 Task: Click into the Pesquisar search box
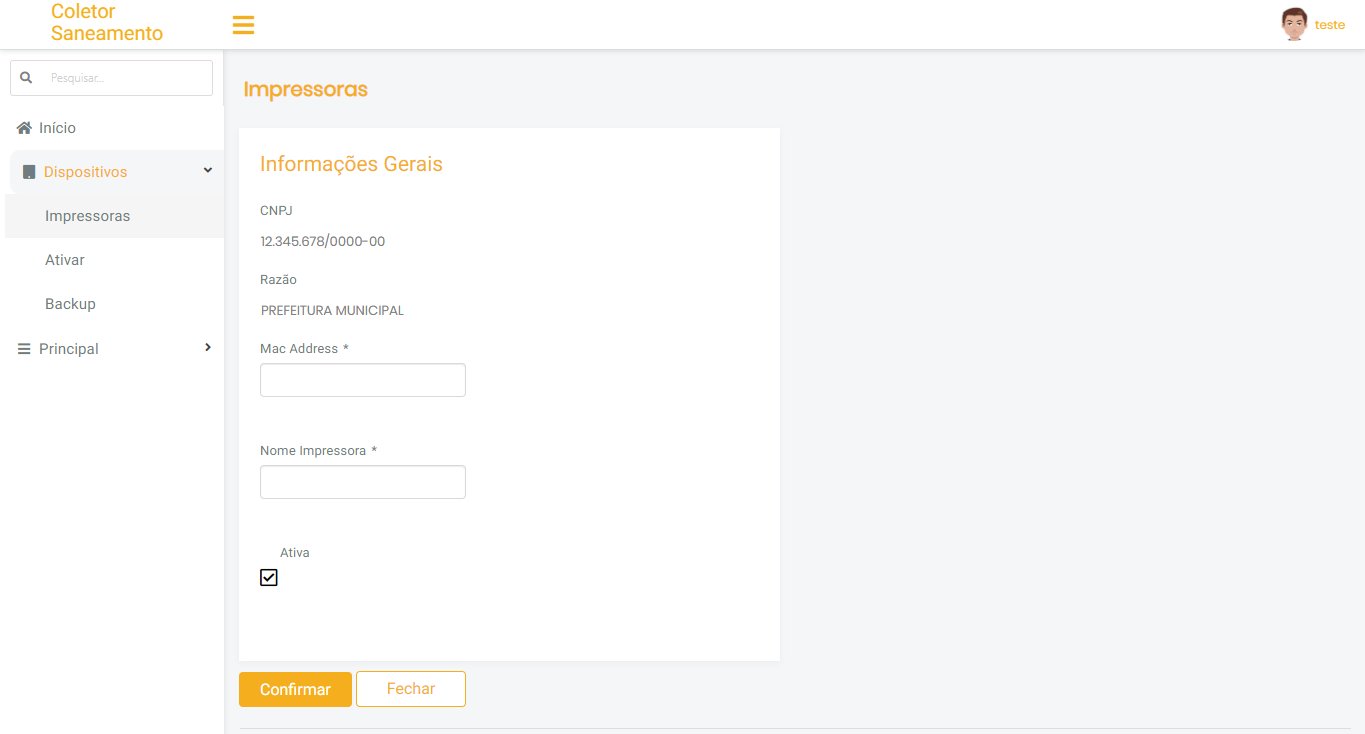pyautogui.click(x=125, y=77)
